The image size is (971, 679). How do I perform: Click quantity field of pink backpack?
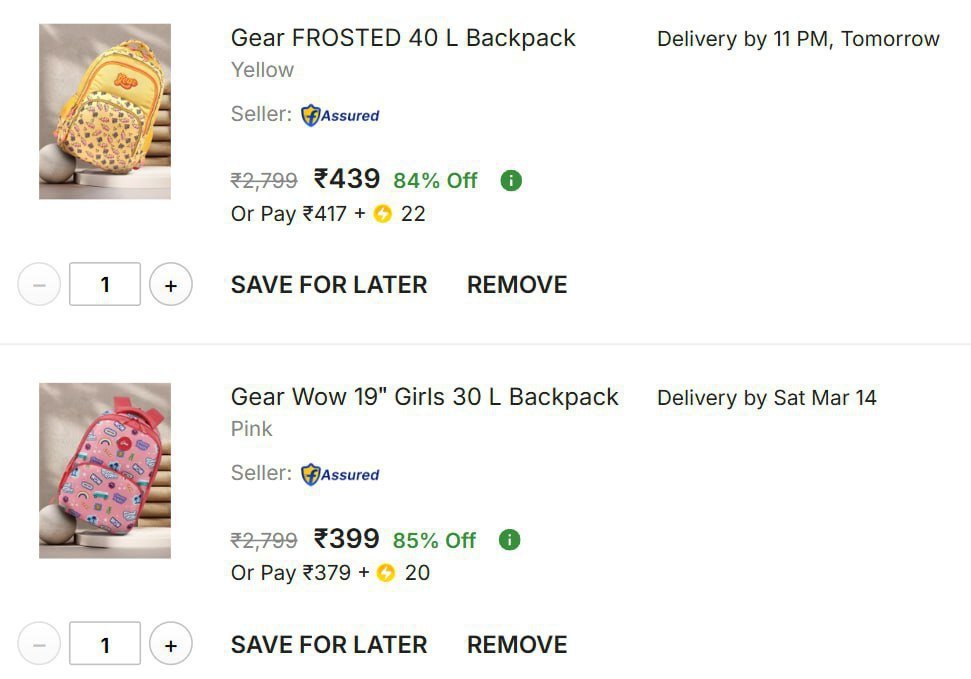tap(105, 645)
